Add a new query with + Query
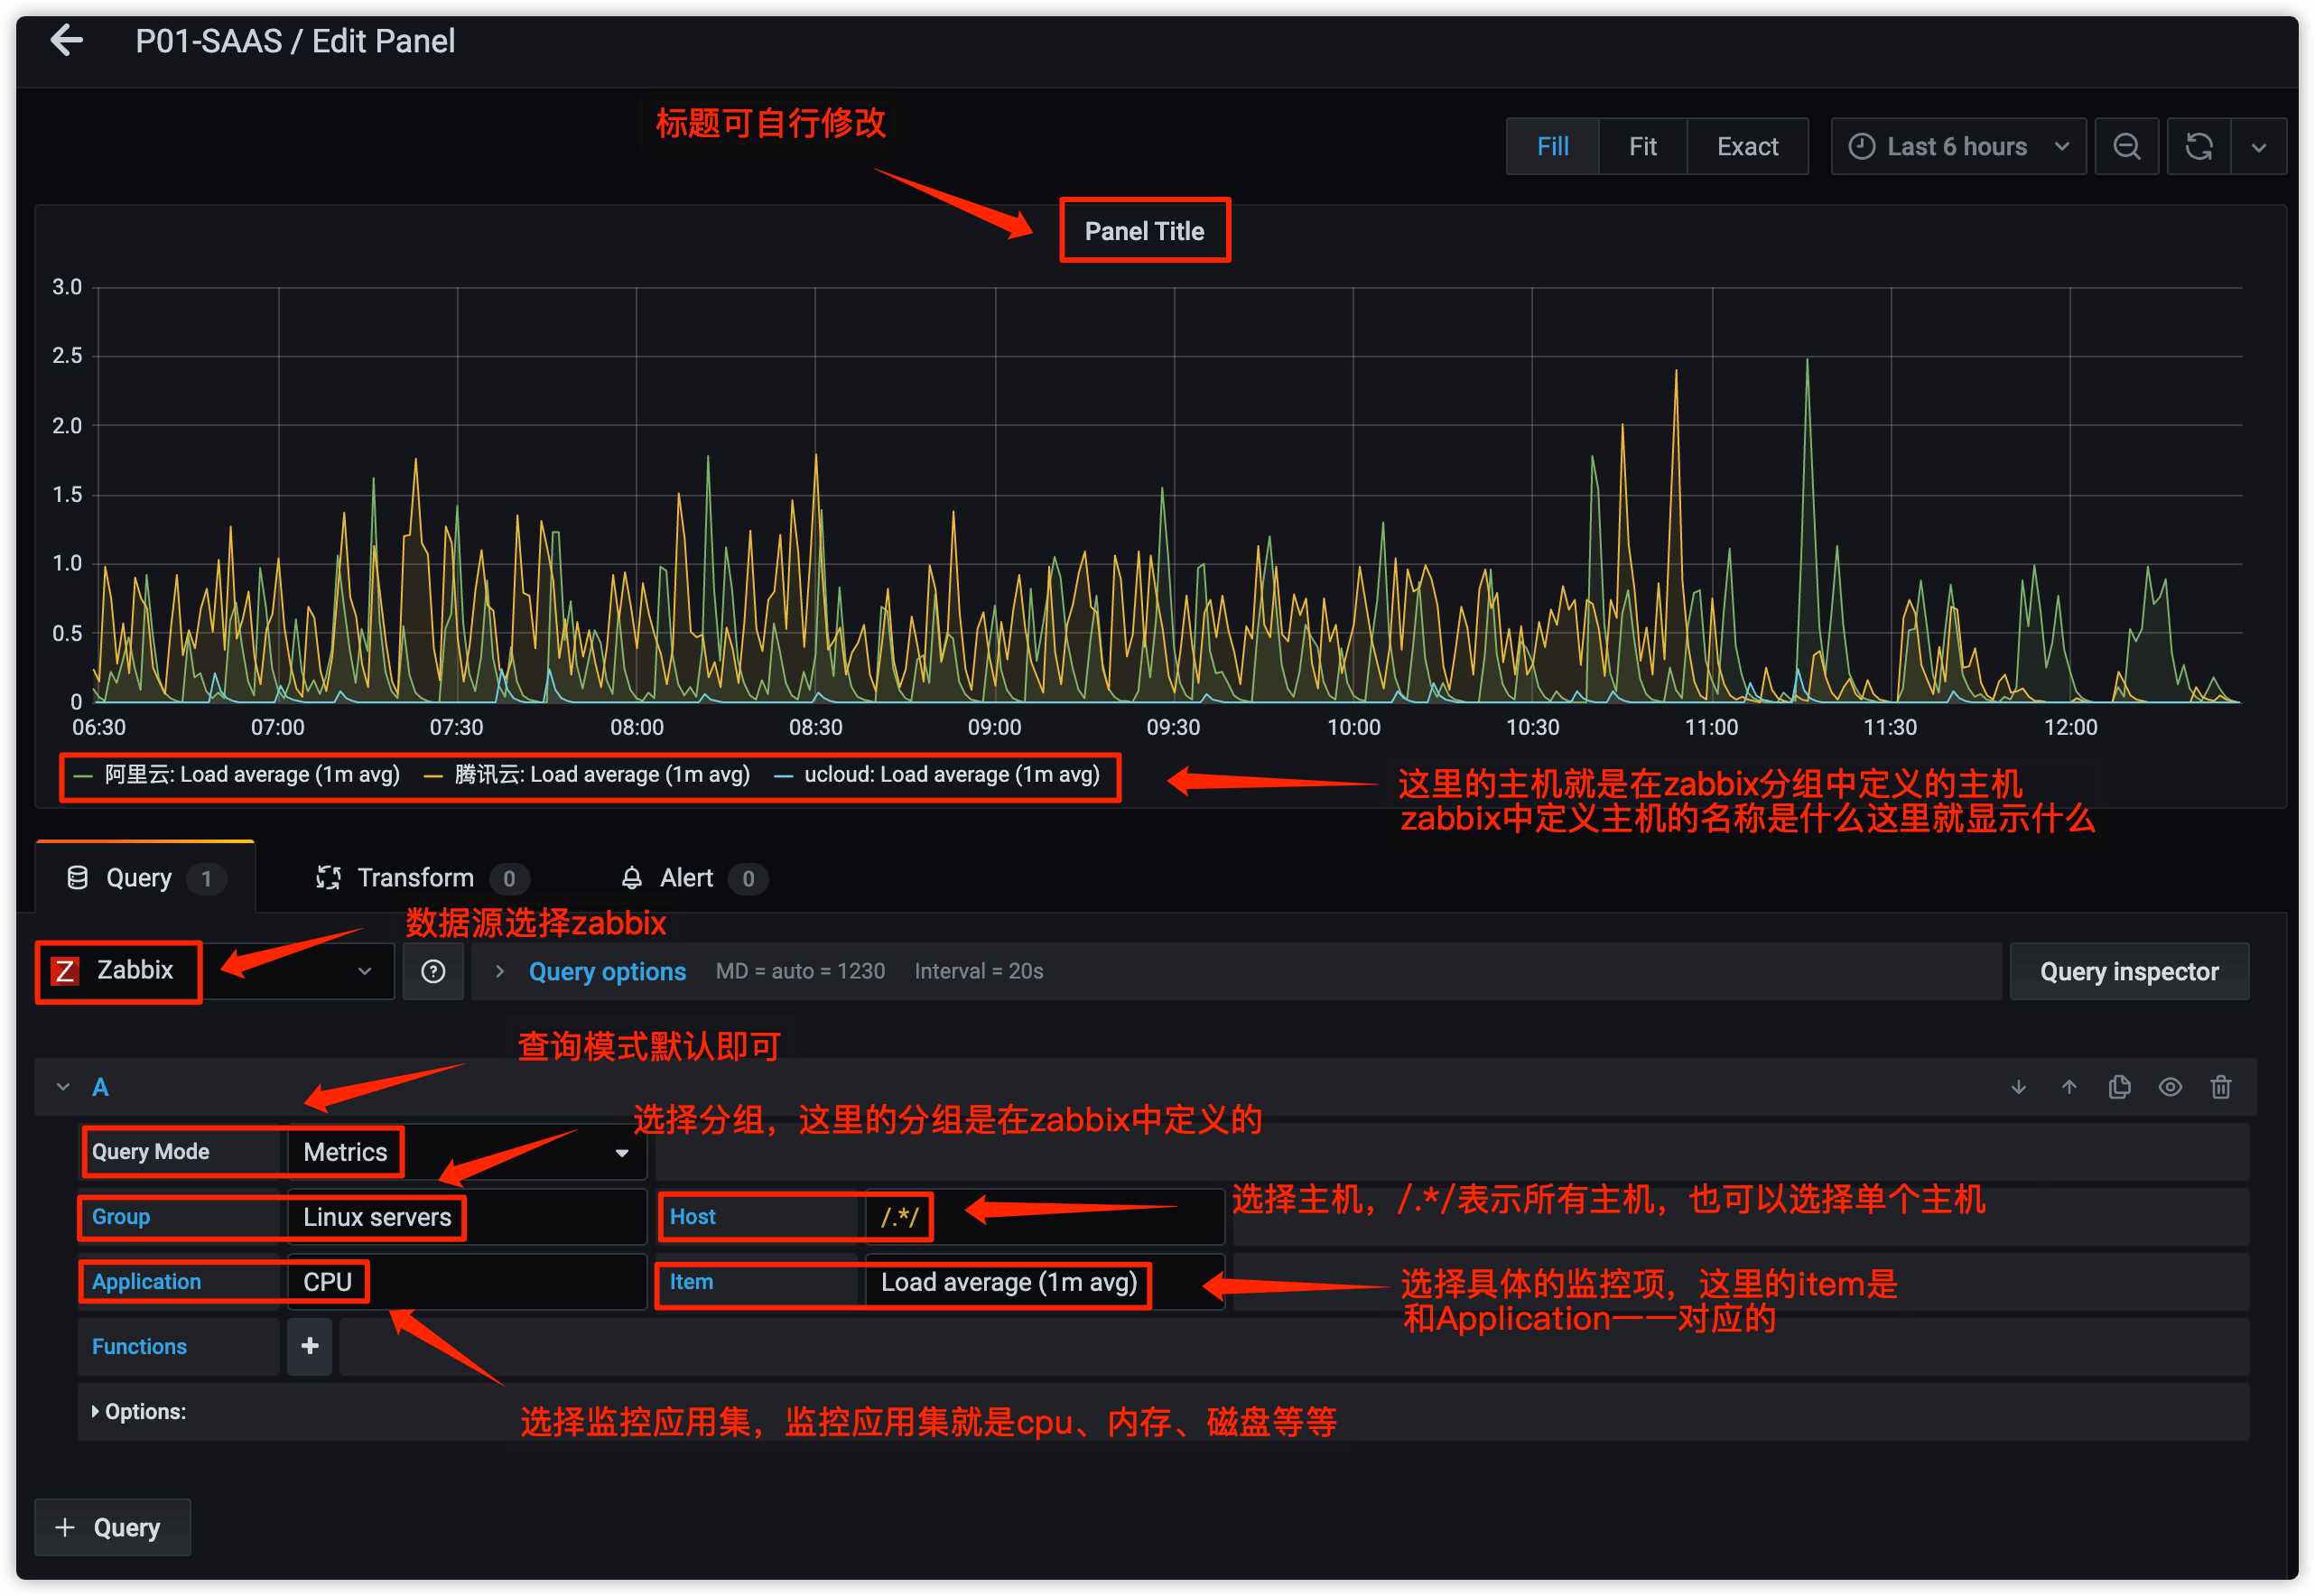 (112, 1527)
